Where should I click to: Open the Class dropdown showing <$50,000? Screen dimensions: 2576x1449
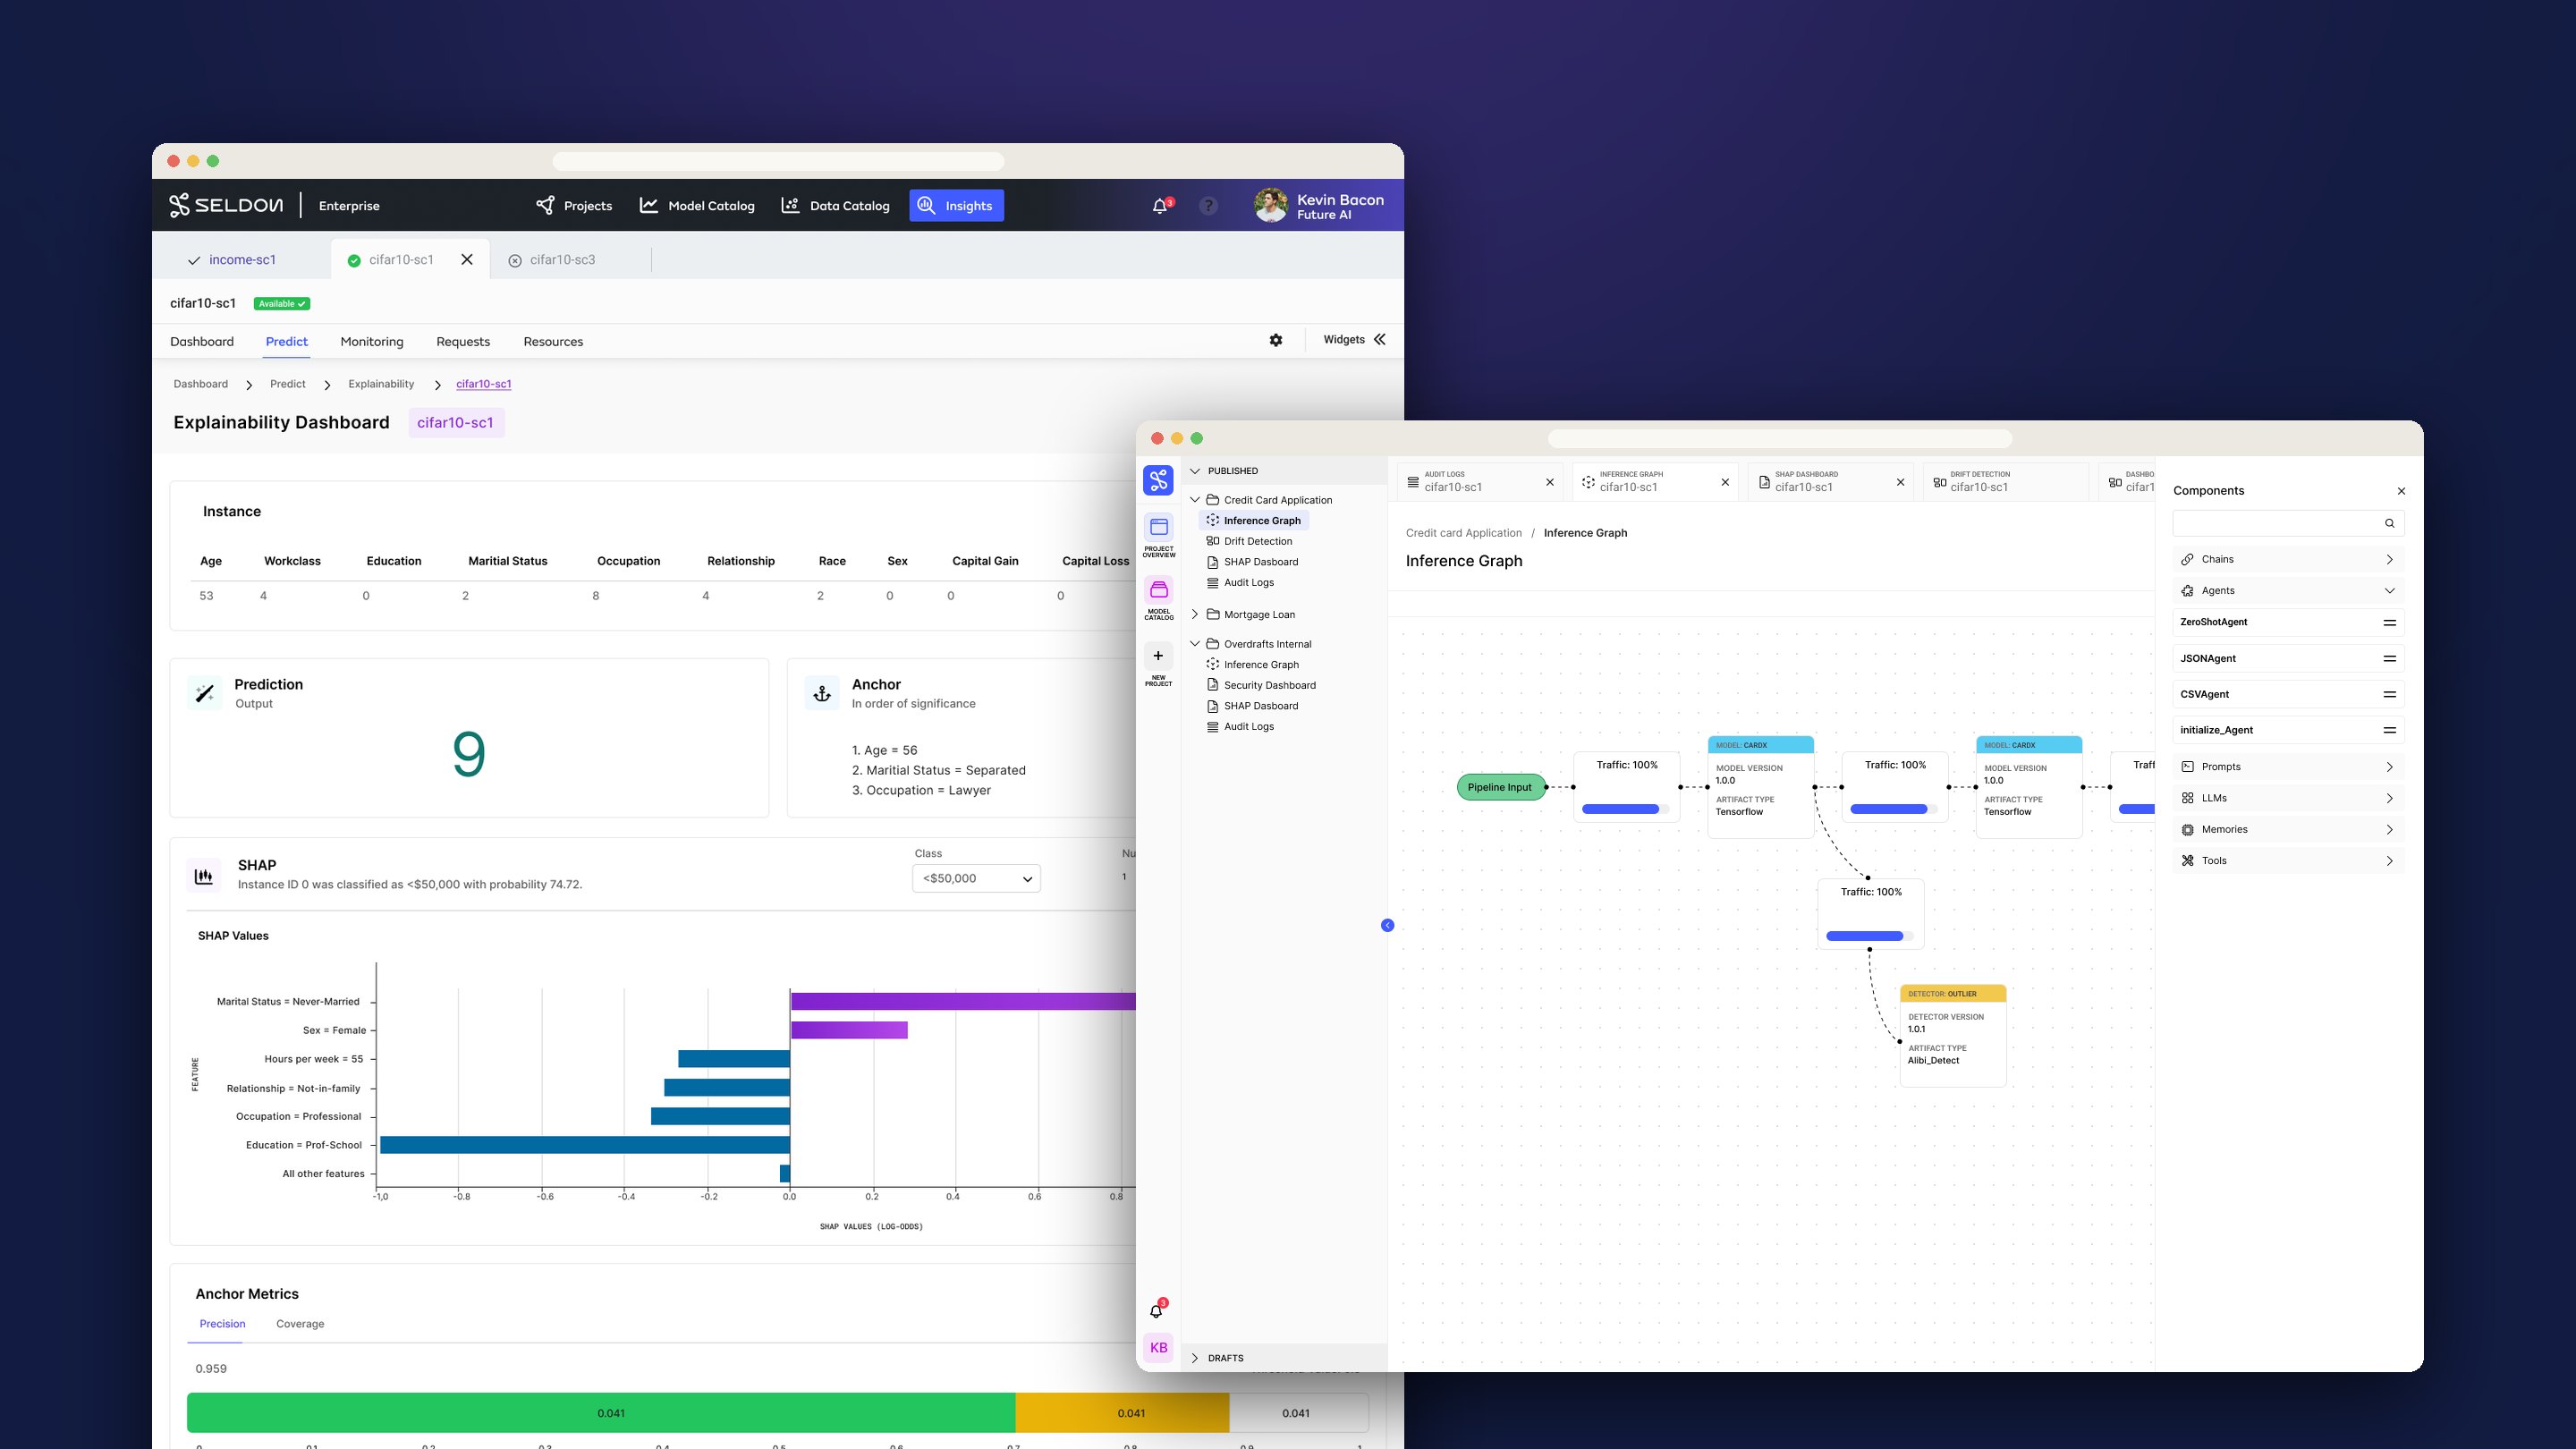(976, 878)
